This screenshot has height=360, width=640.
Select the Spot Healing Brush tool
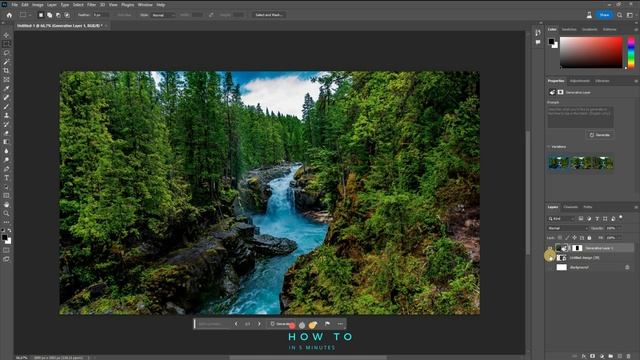click(x=6, y=98)
